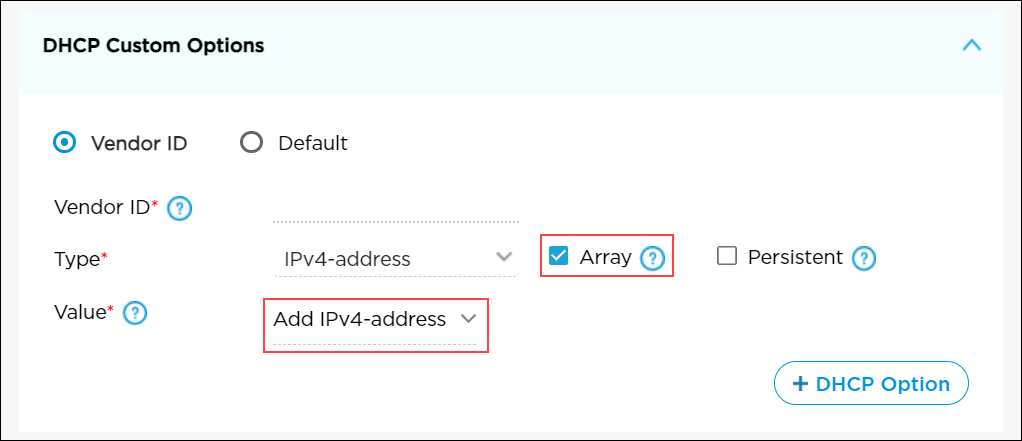
Task: Focus the Vendor ID text input field
Action: [395, 209]
